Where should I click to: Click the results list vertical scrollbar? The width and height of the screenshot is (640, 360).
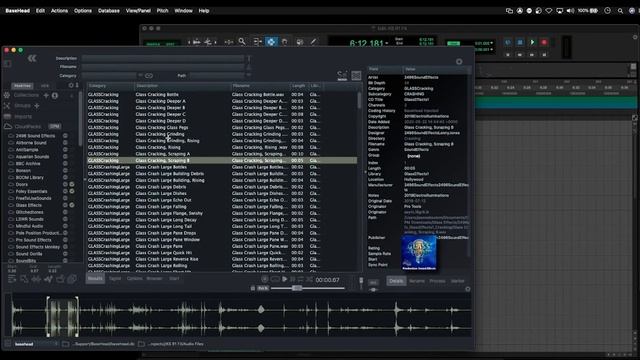[x=359, y=100]
